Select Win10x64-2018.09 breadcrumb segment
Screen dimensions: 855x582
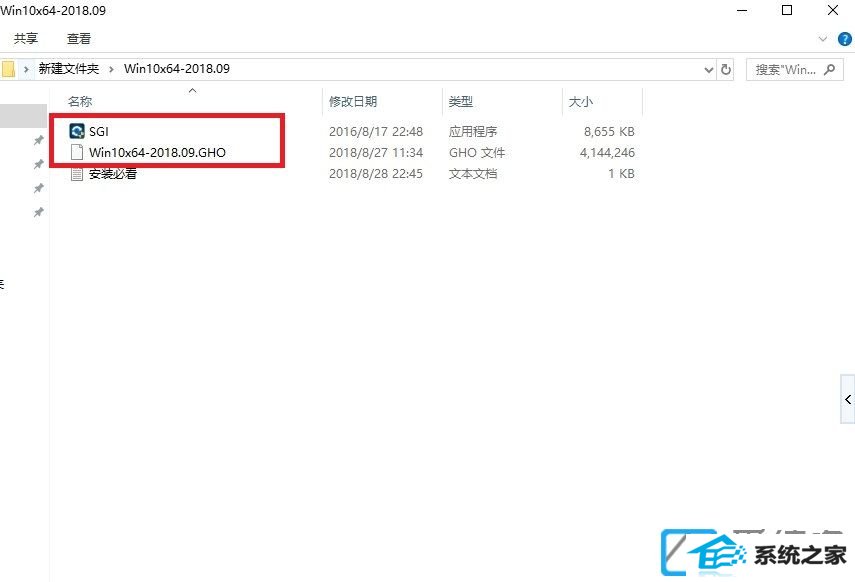(x=177, y=69)
